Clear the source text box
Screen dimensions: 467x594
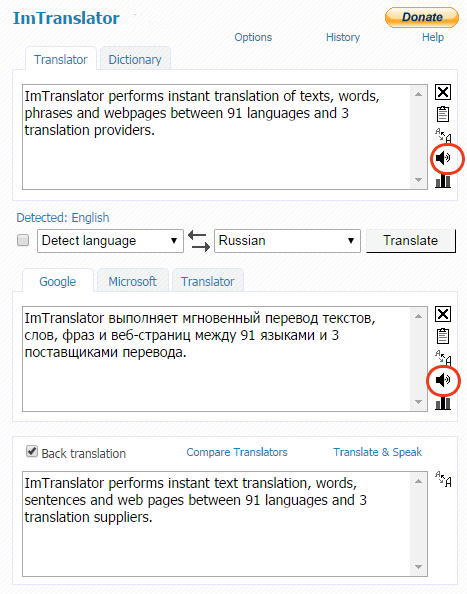443,92
